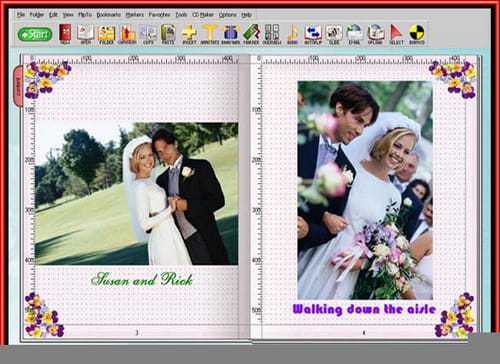Open the CD Maker menu
500x364 pixels.
tap(203, 15)
